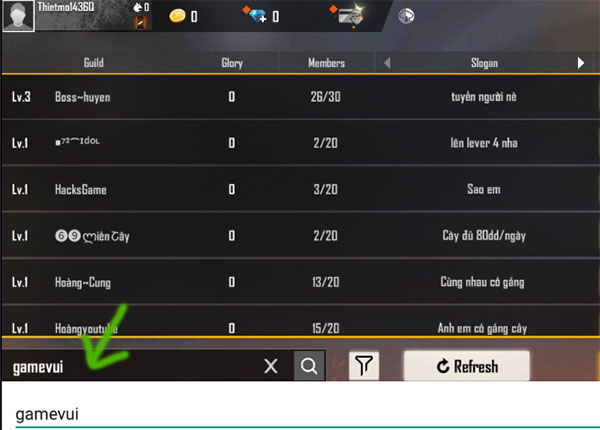Open the guild with slogan lên lever 4 nha
The image size is (600, 430).
click(300, 143)
